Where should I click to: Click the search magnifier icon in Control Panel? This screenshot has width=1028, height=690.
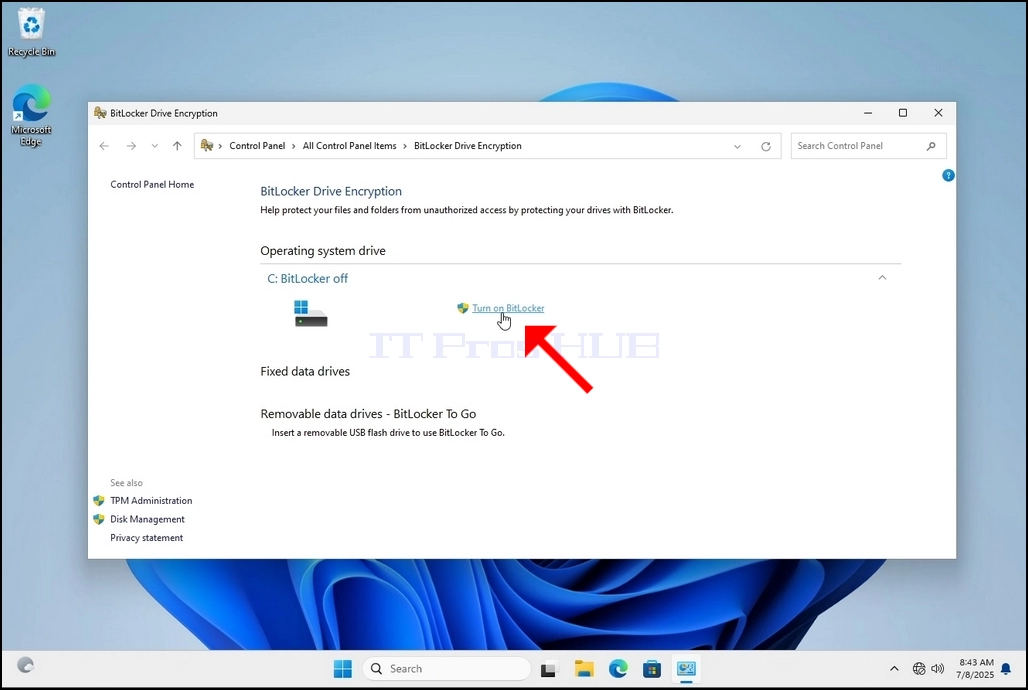pyautogui.click(x=931, y=146)
